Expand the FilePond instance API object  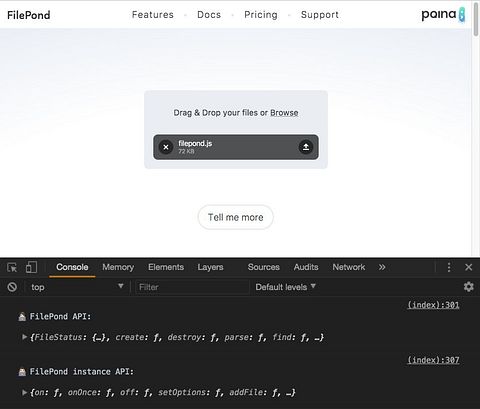[24, 392]
